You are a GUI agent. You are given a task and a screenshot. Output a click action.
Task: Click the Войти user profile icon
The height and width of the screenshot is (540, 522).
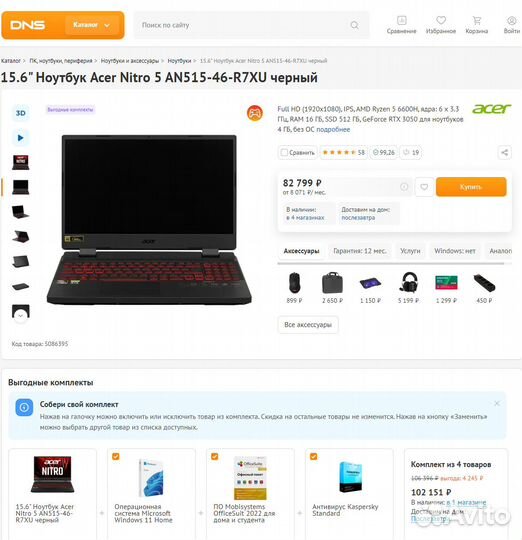click(512, 20)
